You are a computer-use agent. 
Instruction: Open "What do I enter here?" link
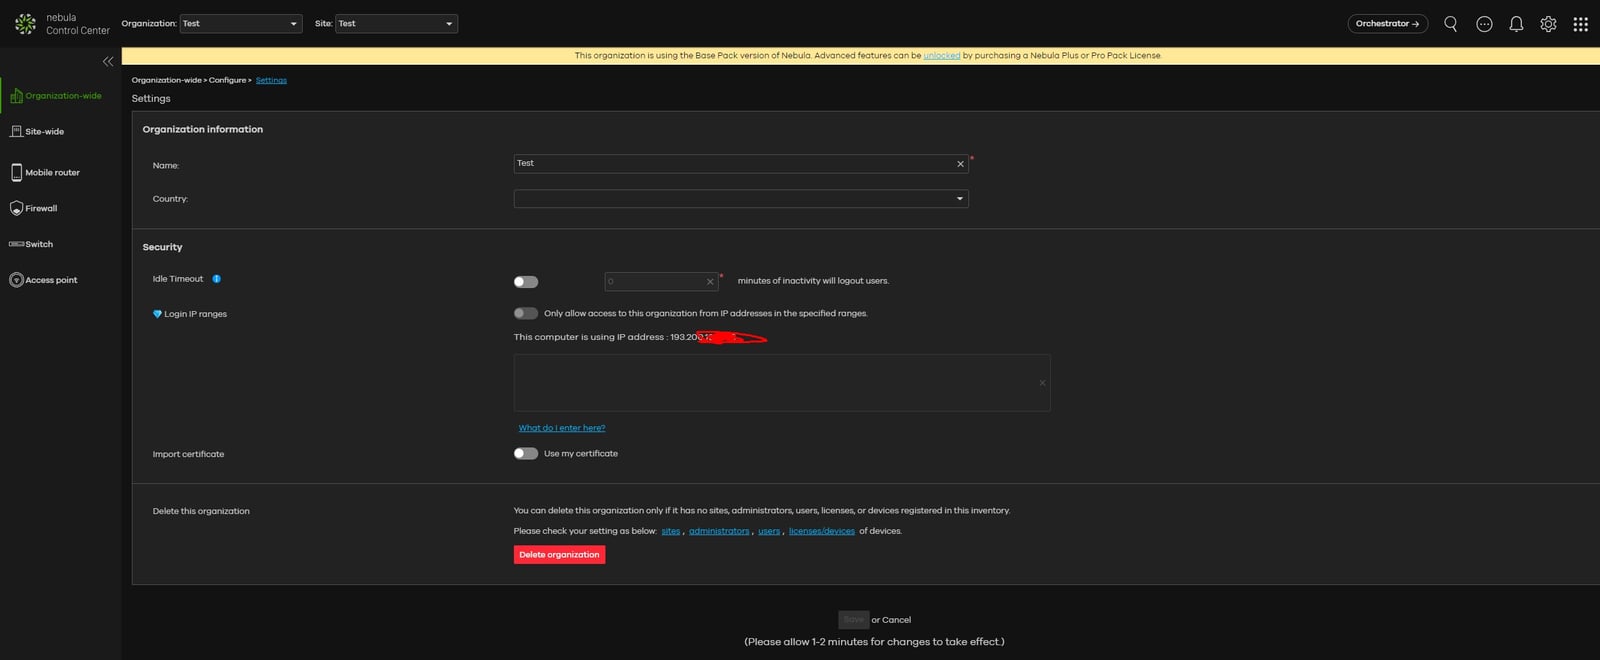[561, 428]
